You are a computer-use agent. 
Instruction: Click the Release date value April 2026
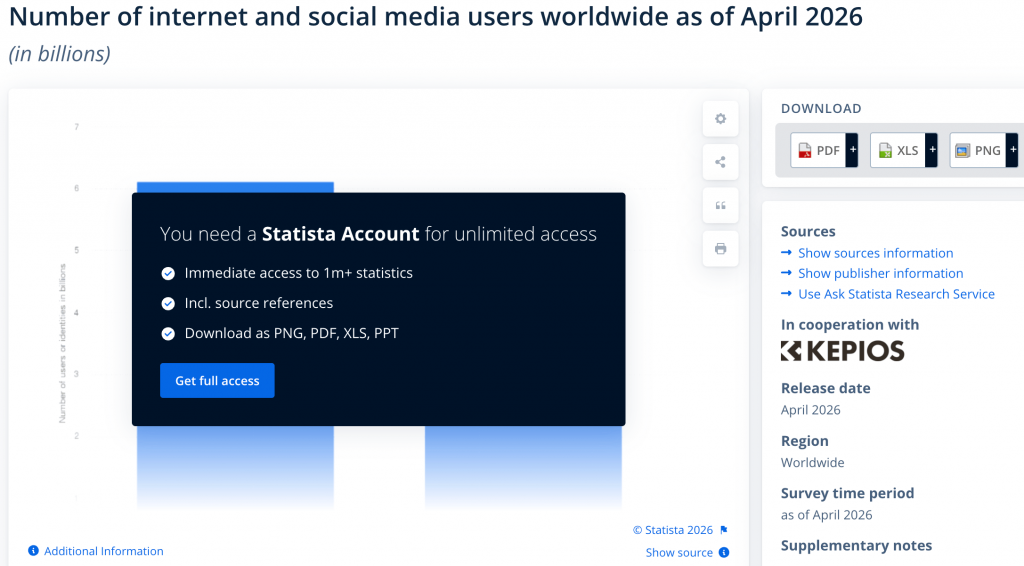point(810,410)
